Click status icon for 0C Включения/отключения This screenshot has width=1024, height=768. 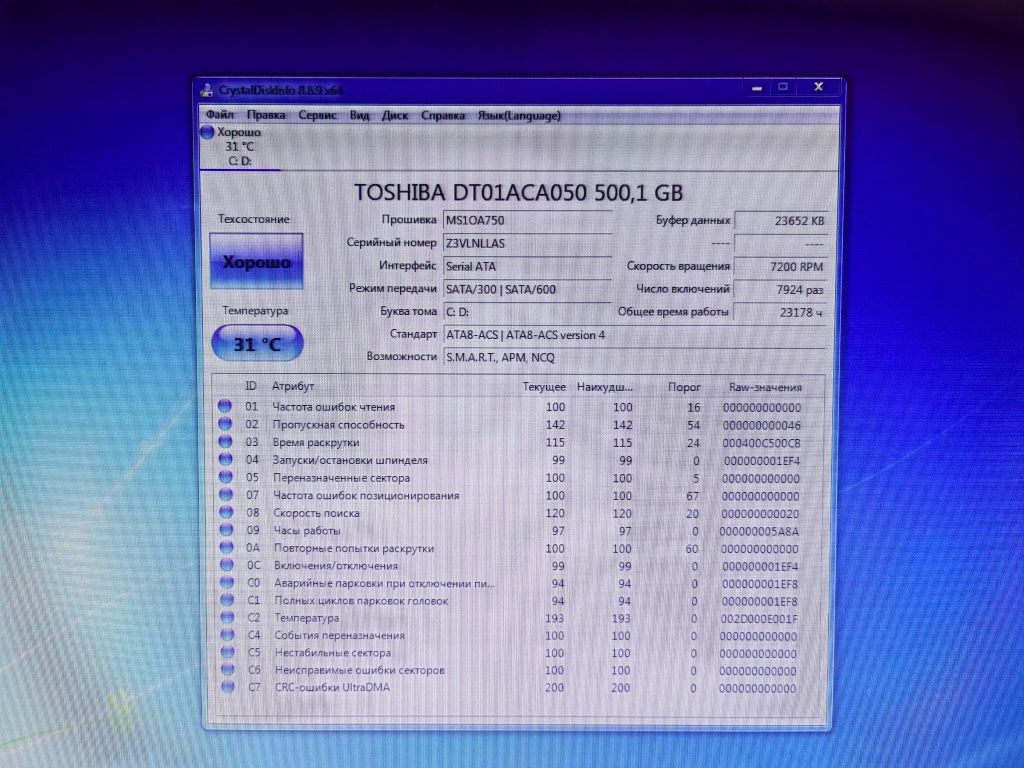[227, 565]
